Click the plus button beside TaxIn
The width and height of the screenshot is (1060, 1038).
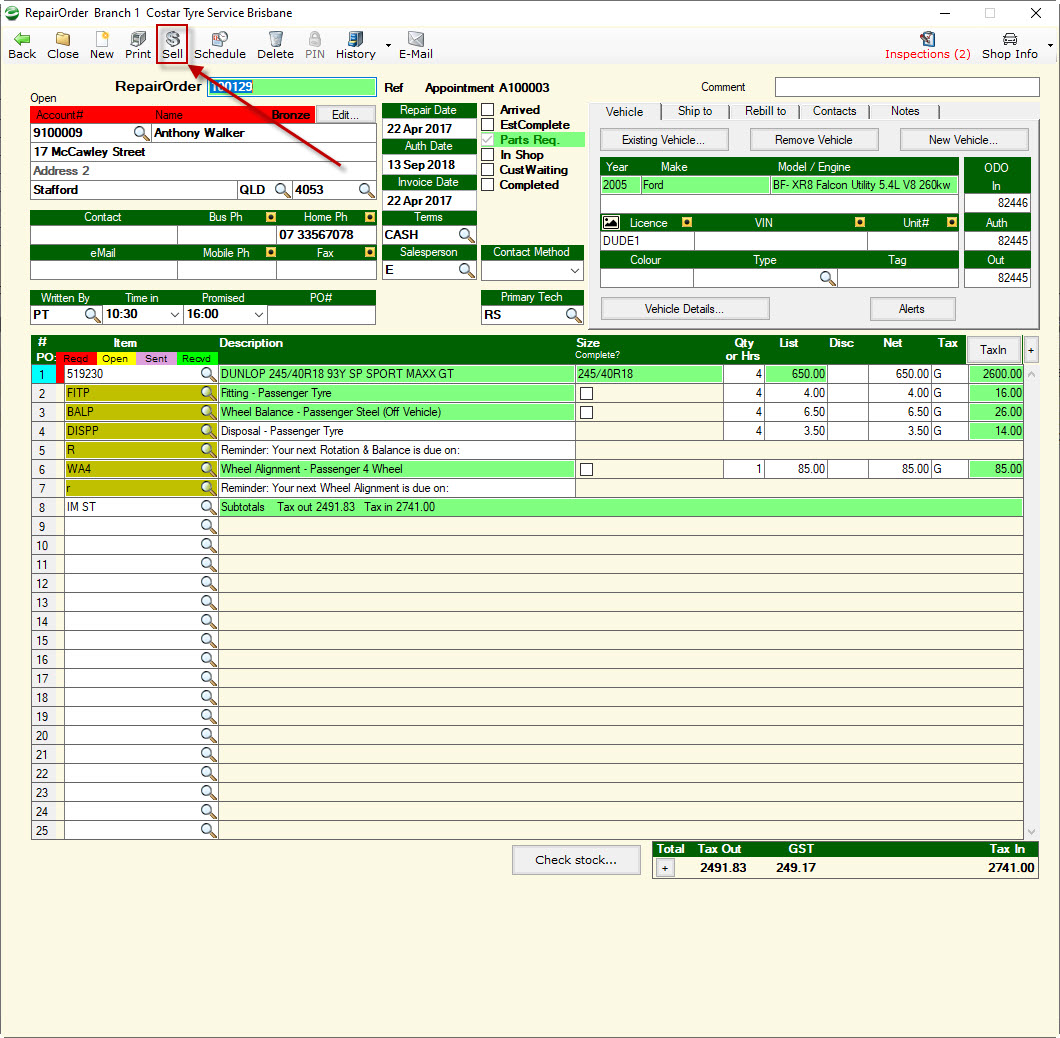1031,350
